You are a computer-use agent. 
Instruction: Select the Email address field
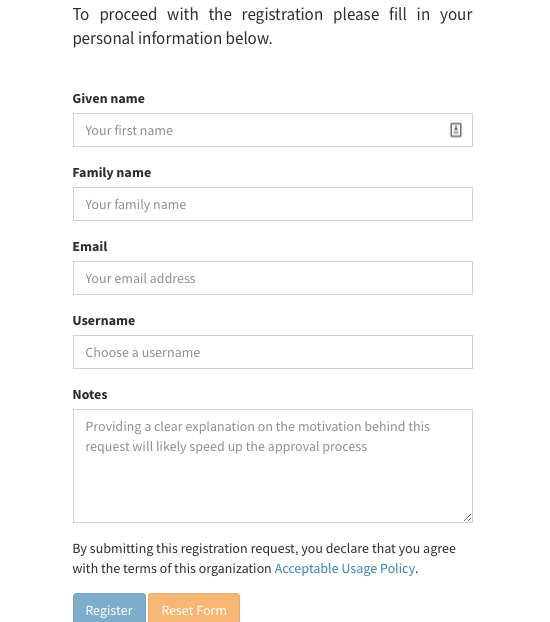tap(273, 278)
